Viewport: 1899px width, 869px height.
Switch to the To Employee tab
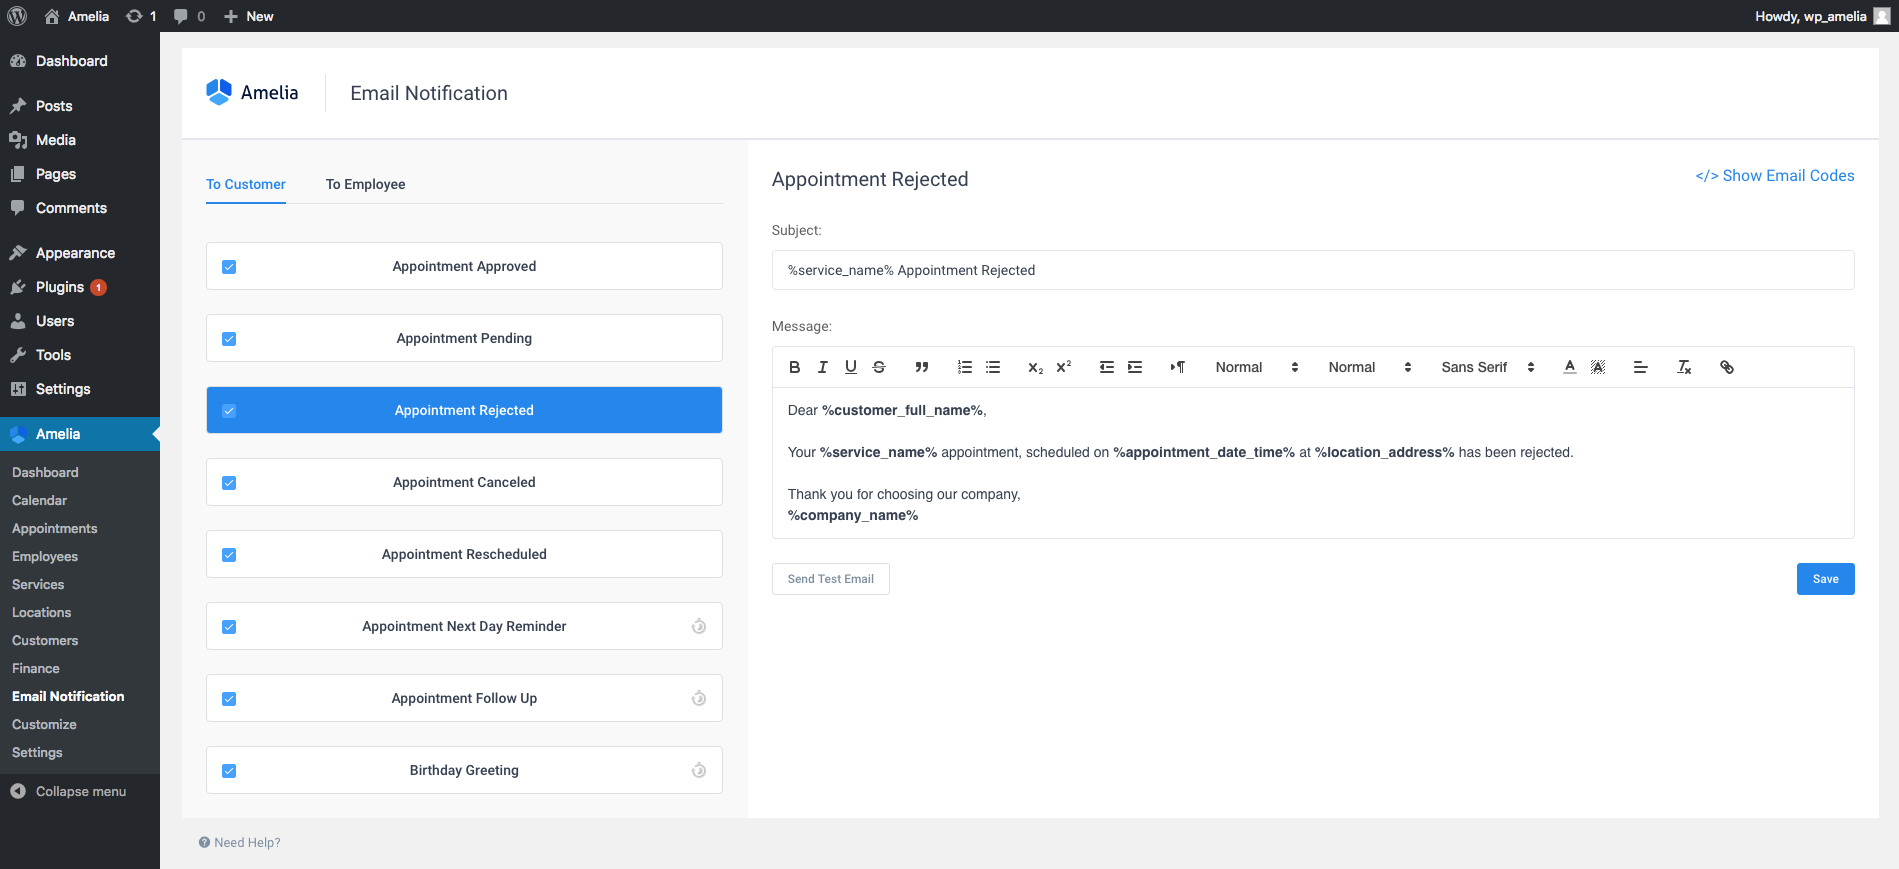(x=365, y=184)
